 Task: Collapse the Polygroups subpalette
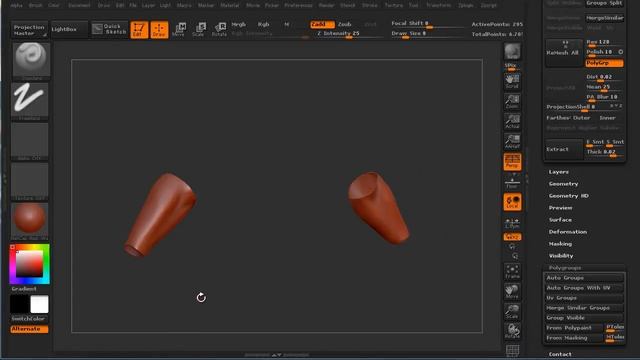(565, 268)
